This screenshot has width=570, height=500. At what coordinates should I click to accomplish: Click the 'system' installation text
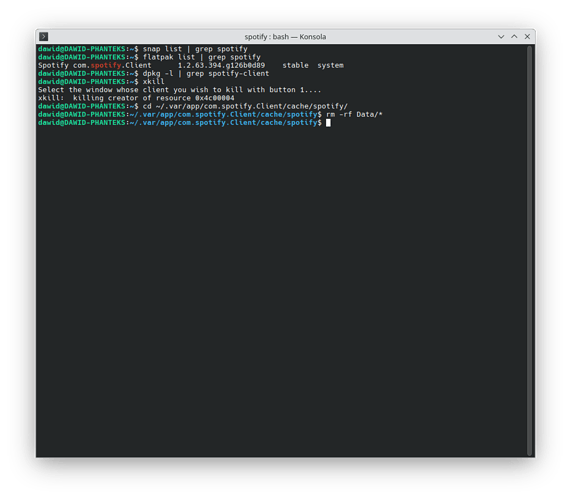click(330, 65)
